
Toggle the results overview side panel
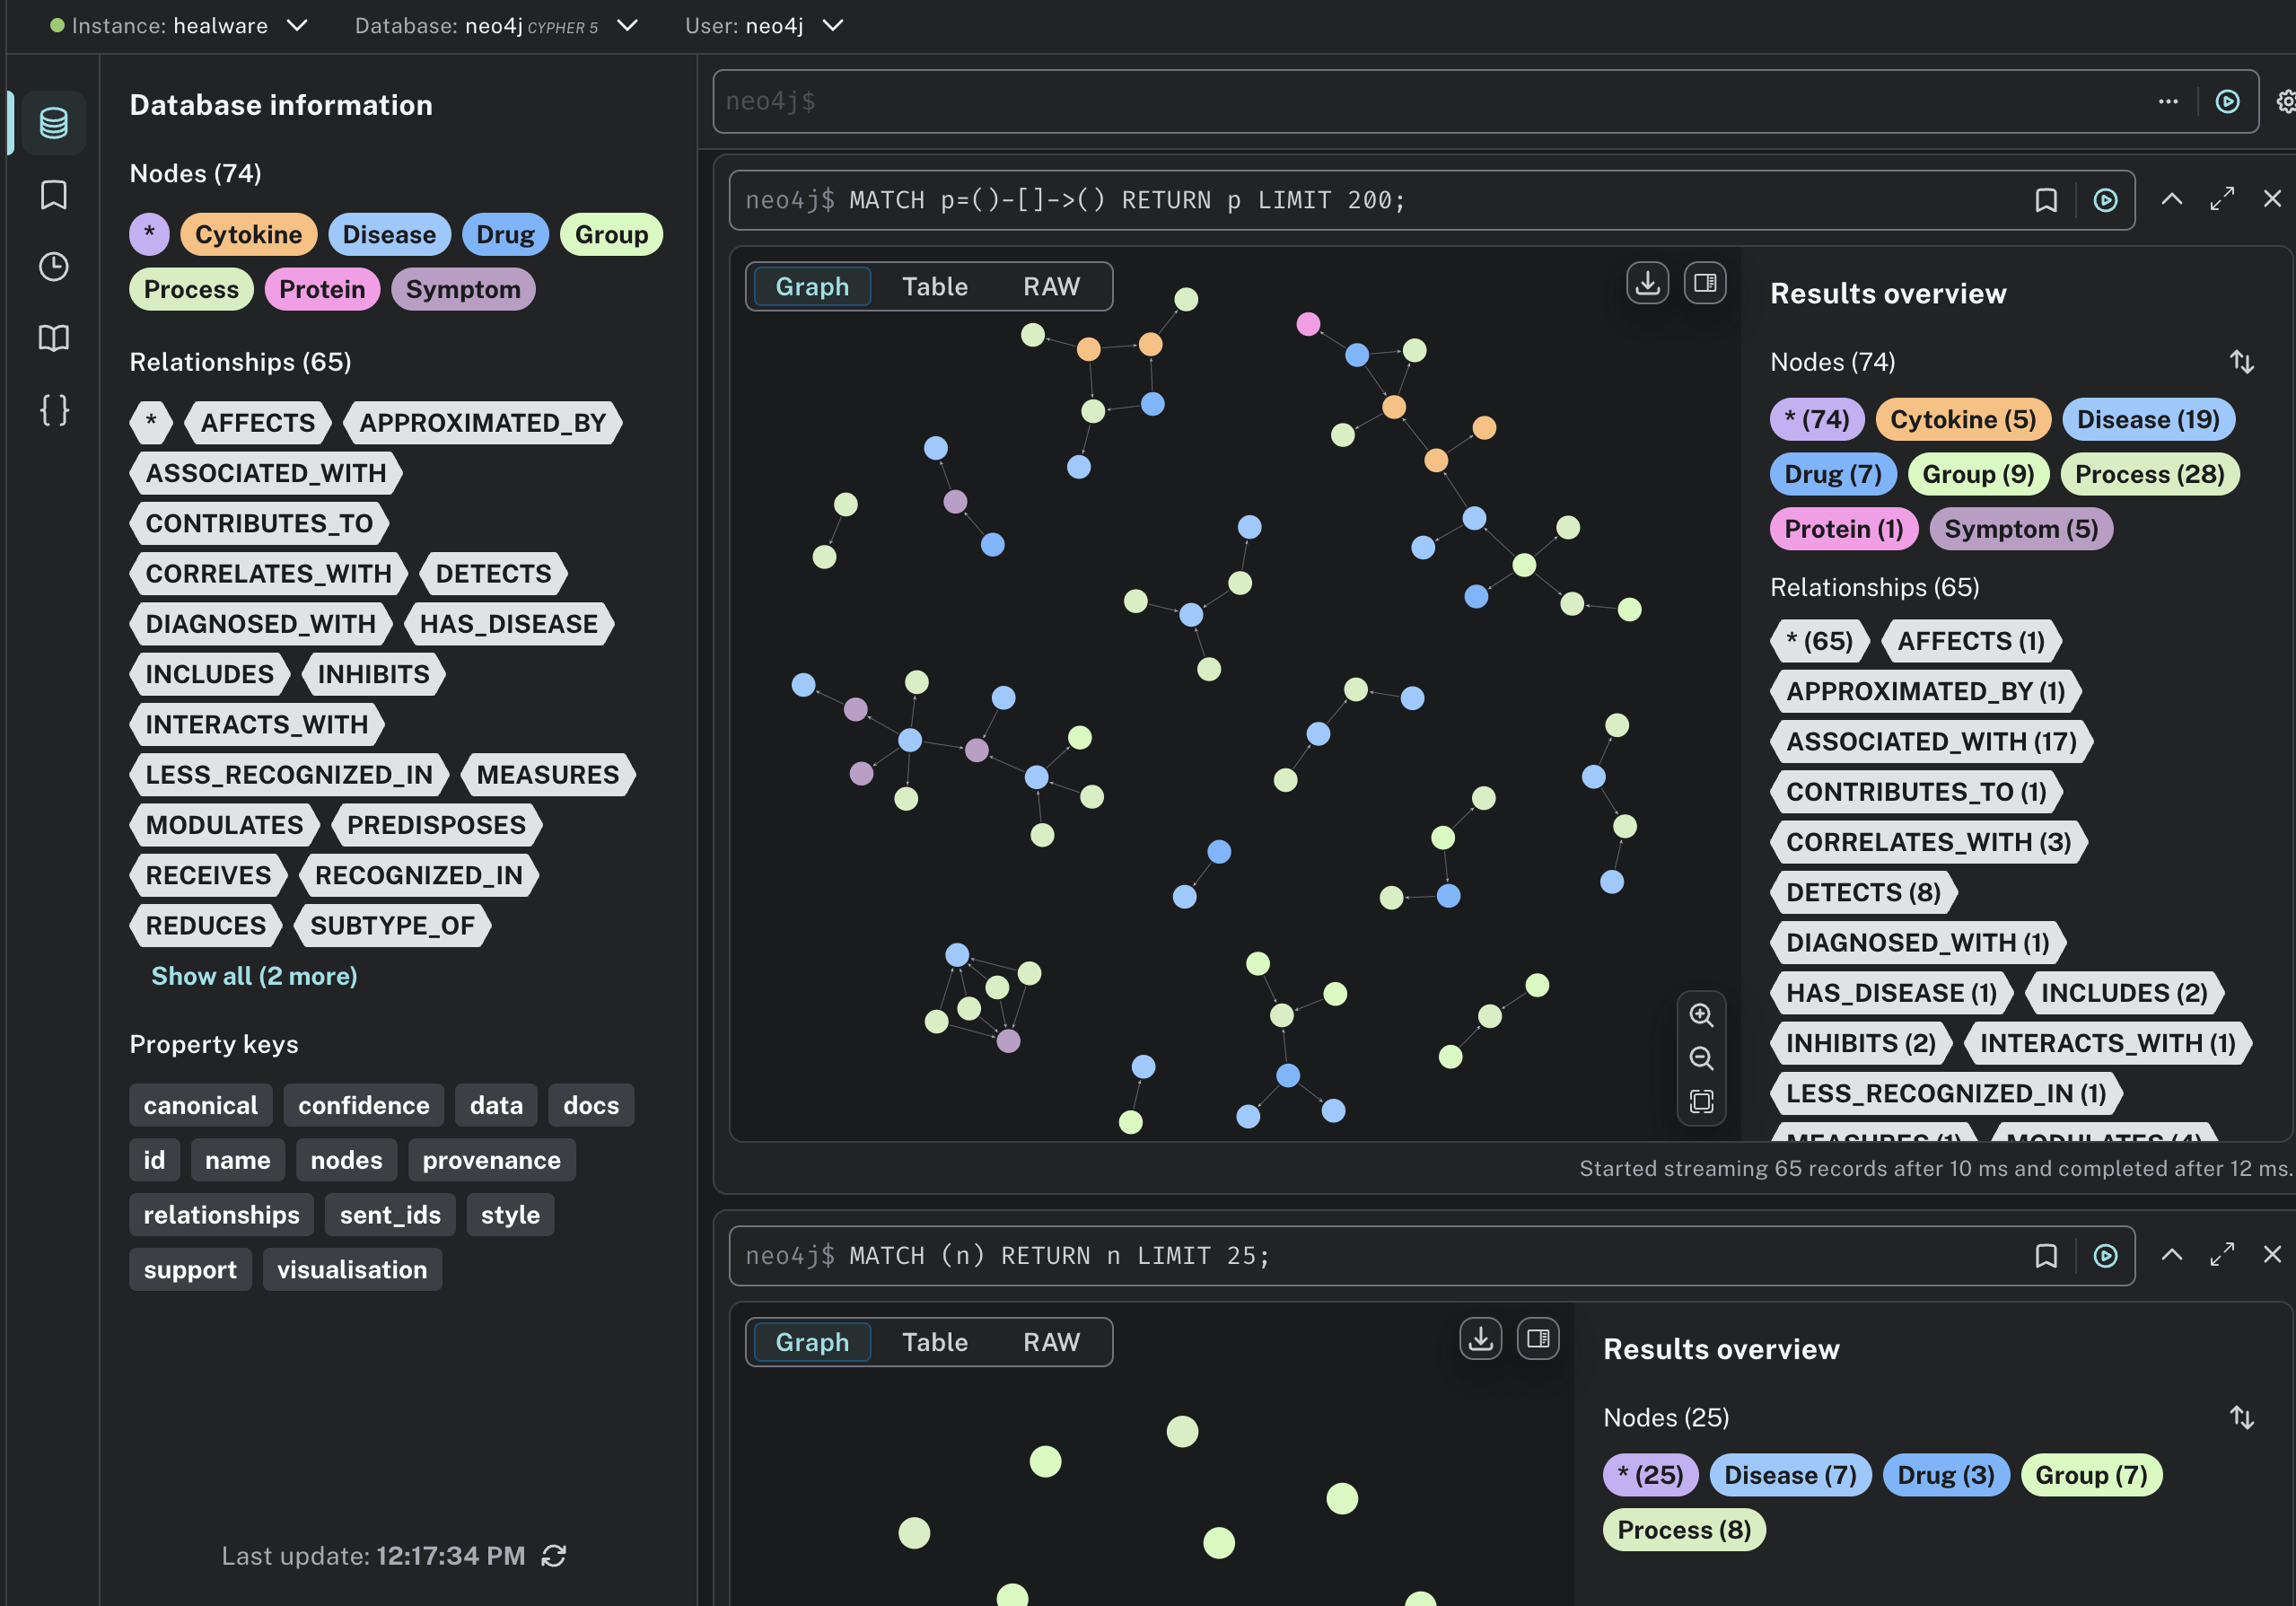pos(1705,284)
